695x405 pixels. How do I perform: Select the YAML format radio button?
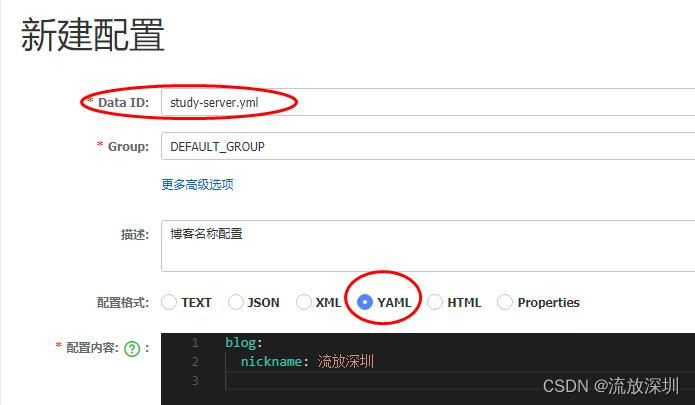[365, 302]
